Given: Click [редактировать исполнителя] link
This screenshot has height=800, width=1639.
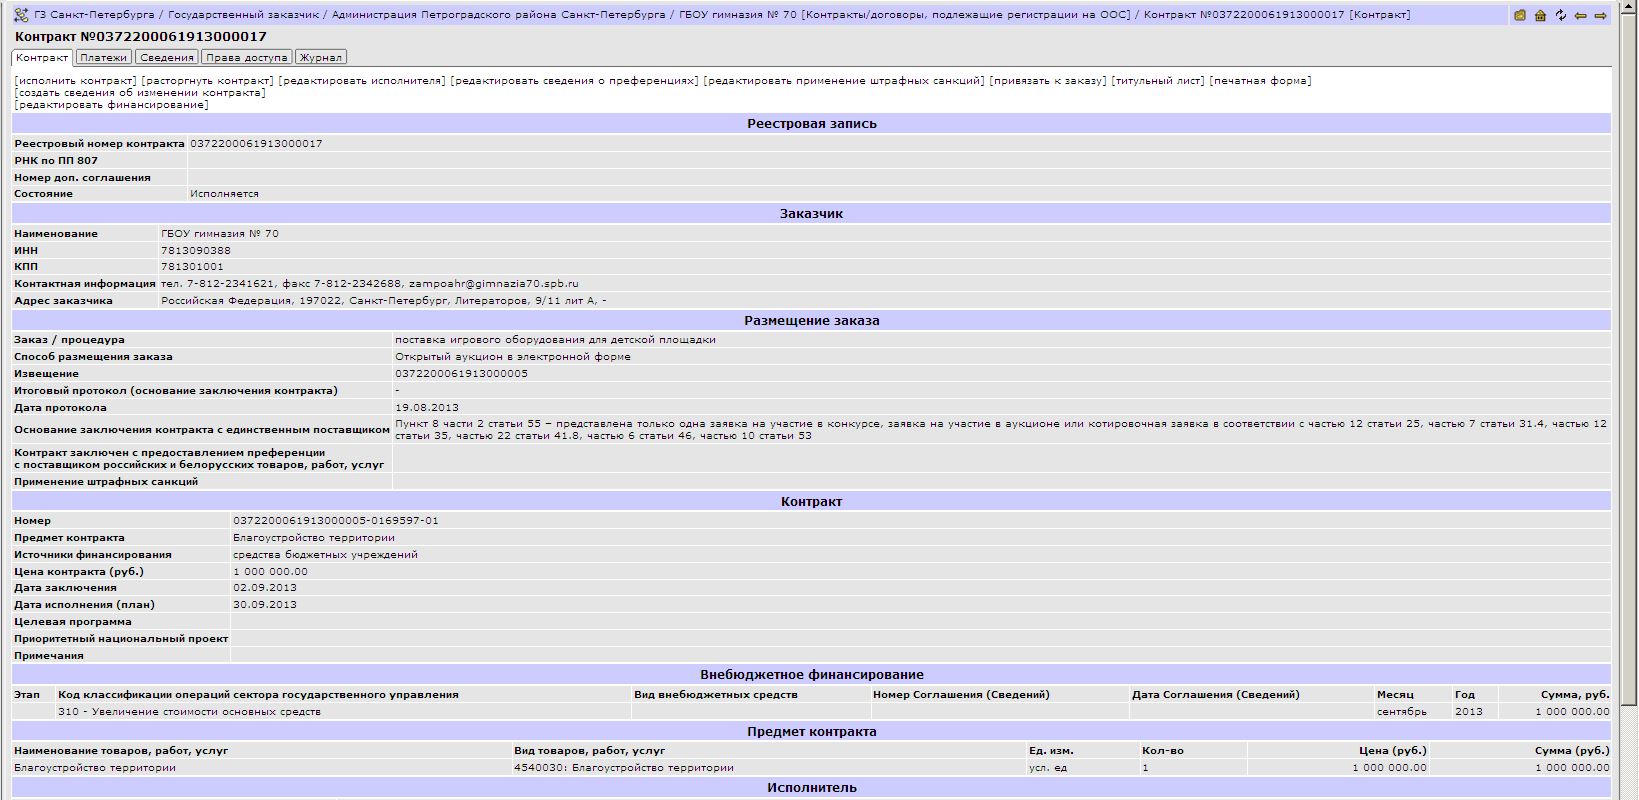Looking at the screenshot, I should tap(362, 81).
